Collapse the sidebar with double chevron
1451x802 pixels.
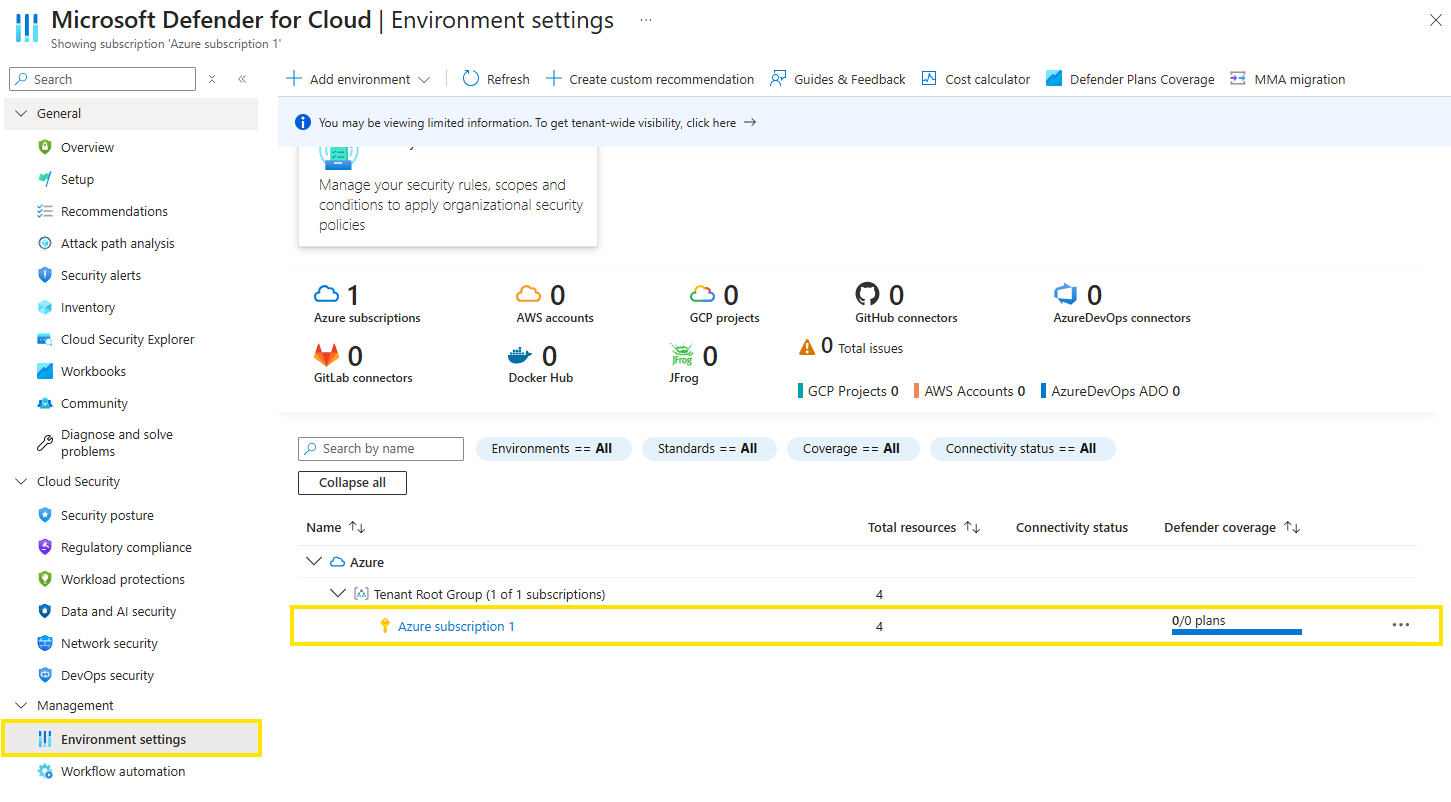click(x=242, y=79)
